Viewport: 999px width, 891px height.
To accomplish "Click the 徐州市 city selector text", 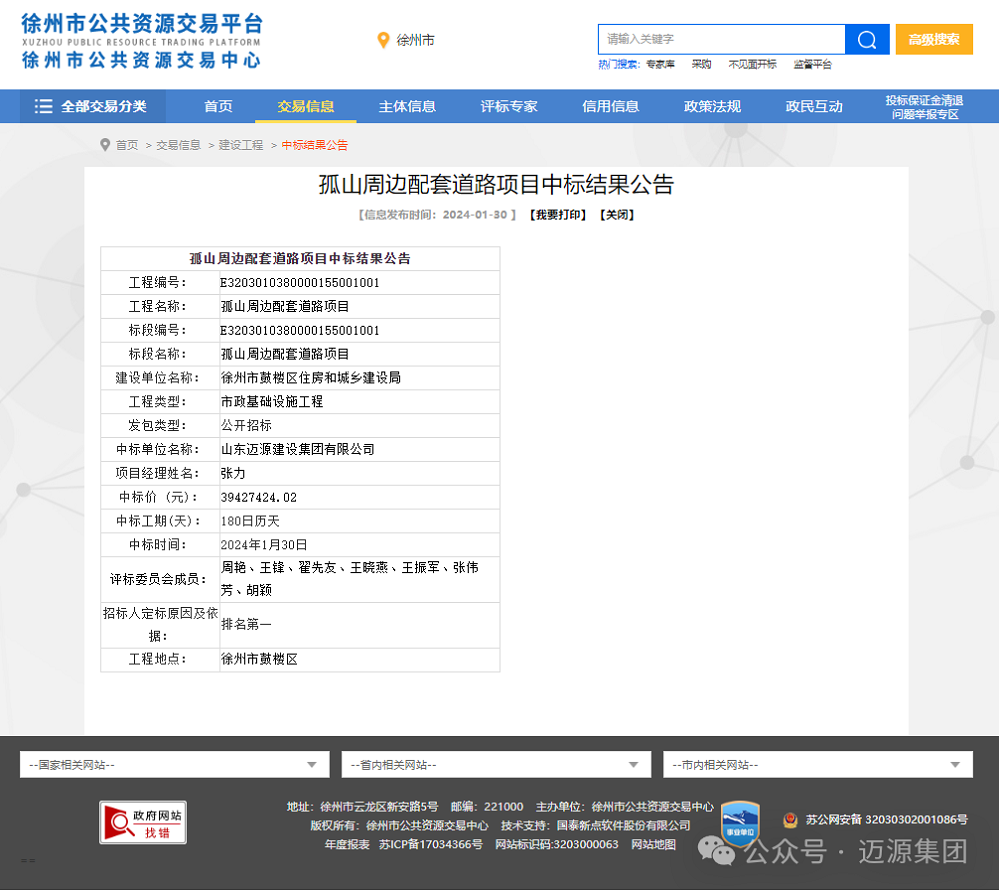I will pos(415,40).
